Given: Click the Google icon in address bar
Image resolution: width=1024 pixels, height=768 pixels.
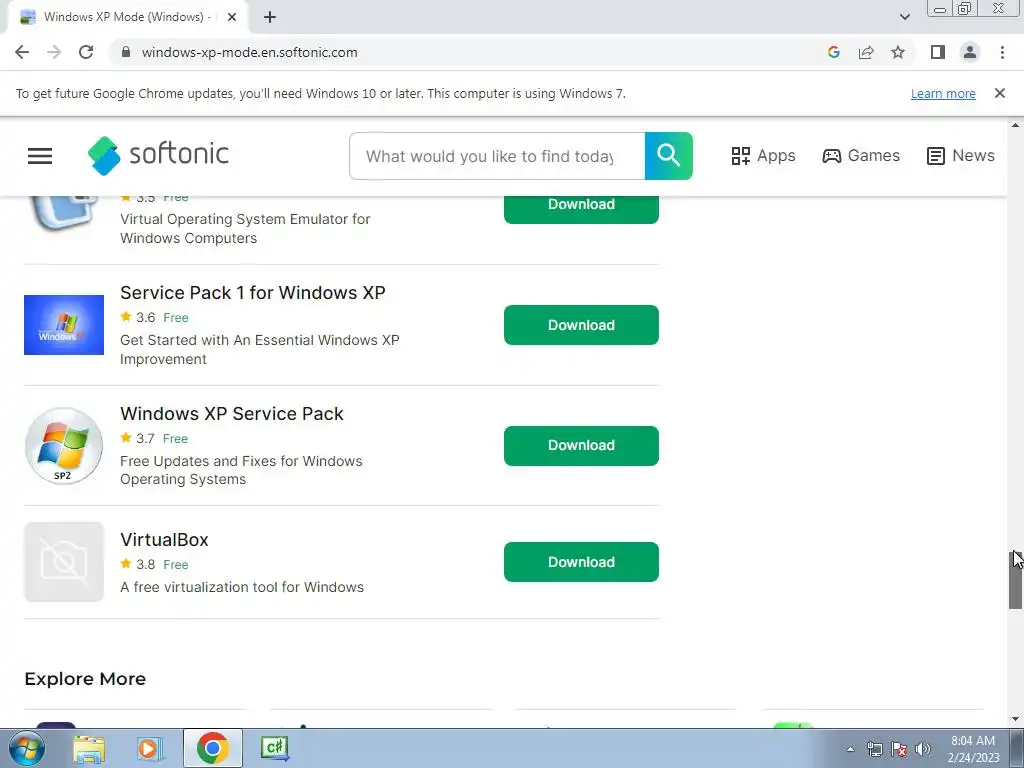Looking at the screenshot, I should 833,52.
